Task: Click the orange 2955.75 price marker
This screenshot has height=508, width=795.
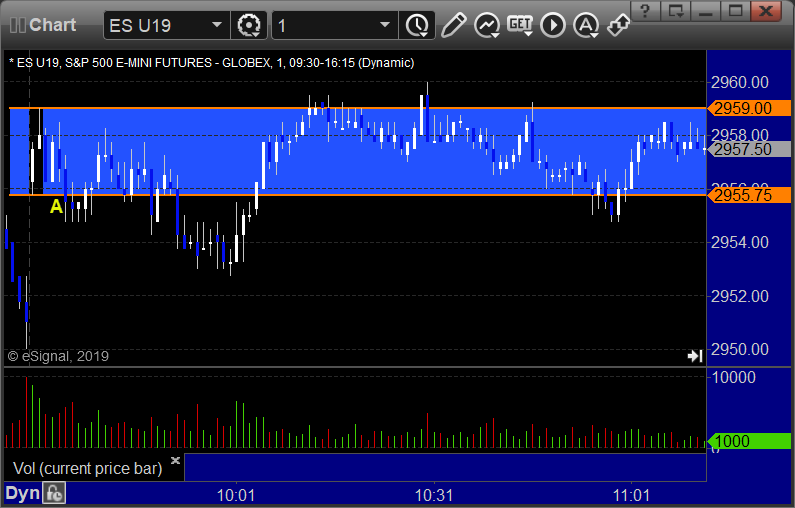Action: coord(749,195)
